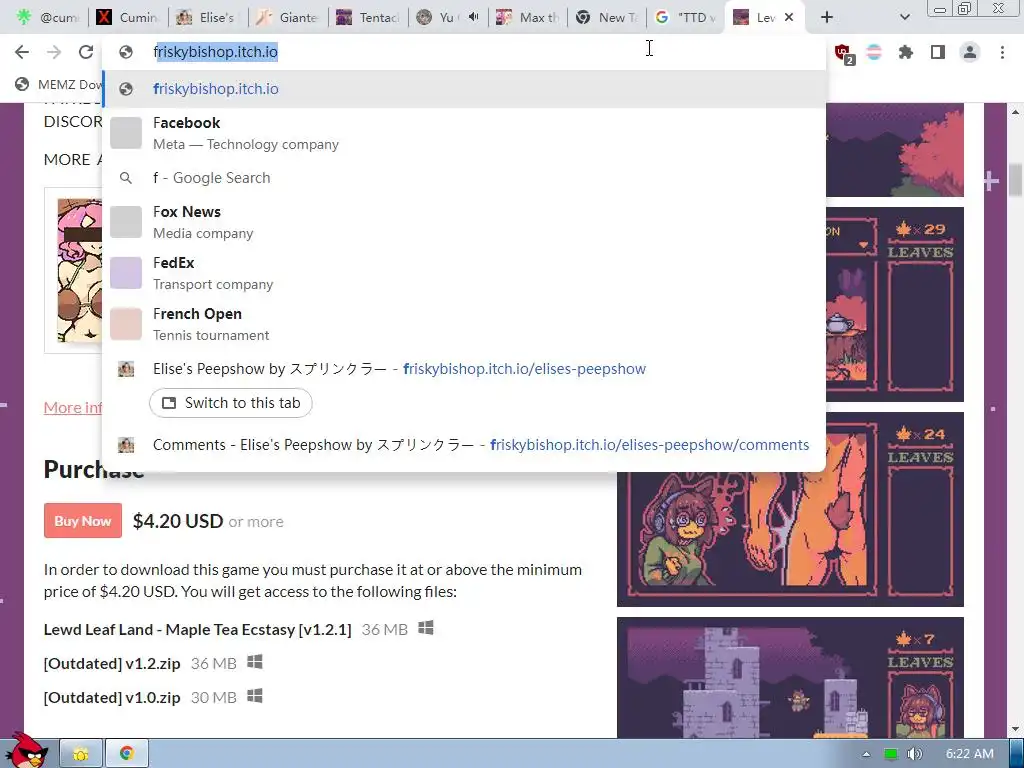Open Elise's Peepshow page suggestion
Viewport: 1024px width, 768px height.
coord(399,369)
